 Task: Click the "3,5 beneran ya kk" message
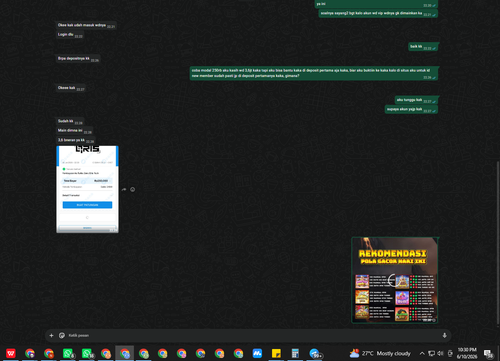click(76, 140)
